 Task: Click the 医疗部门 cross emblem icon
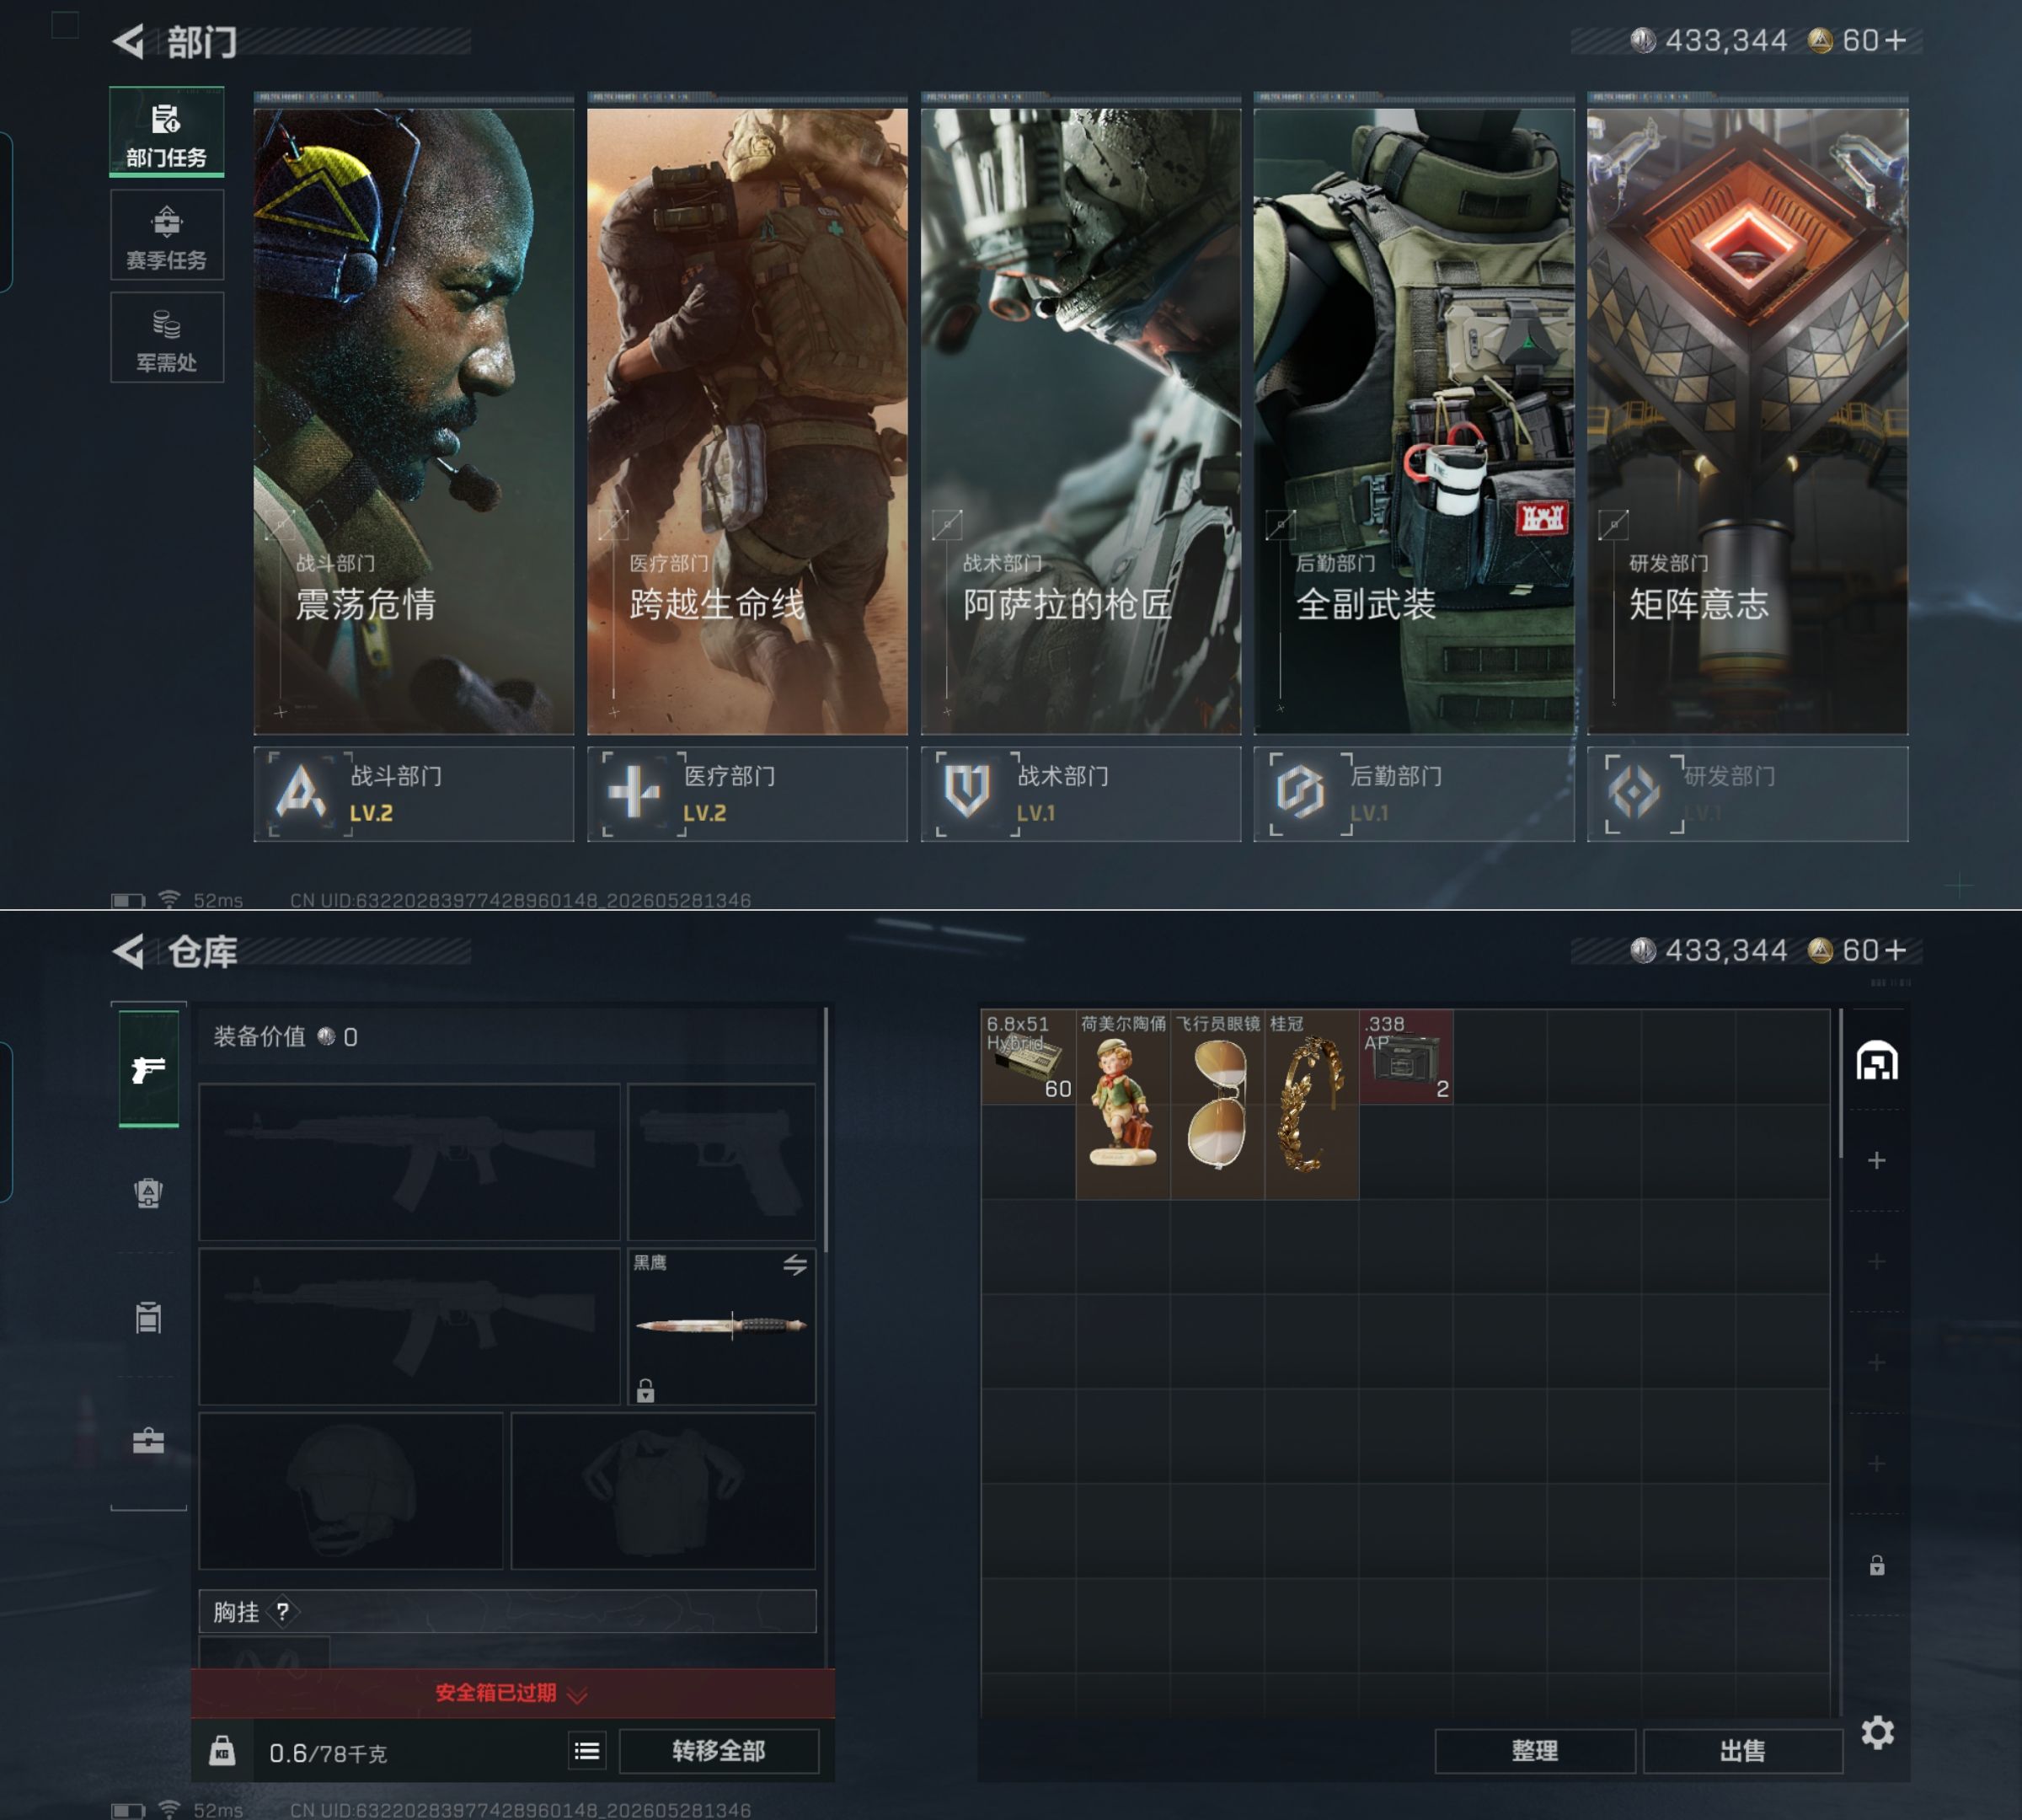click(x=634, y=793)
